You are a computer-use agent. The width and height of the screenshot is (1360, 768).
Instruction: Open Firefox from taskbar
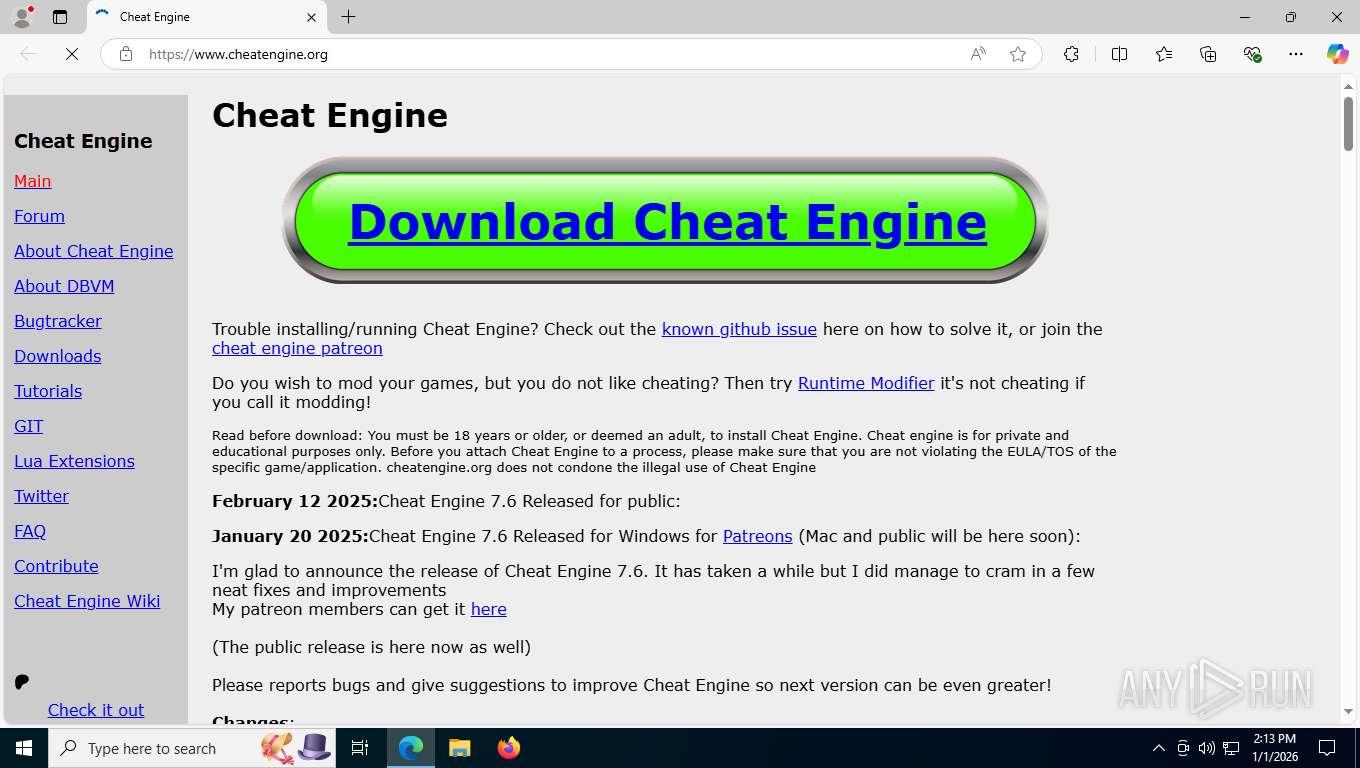click(508, 748)
